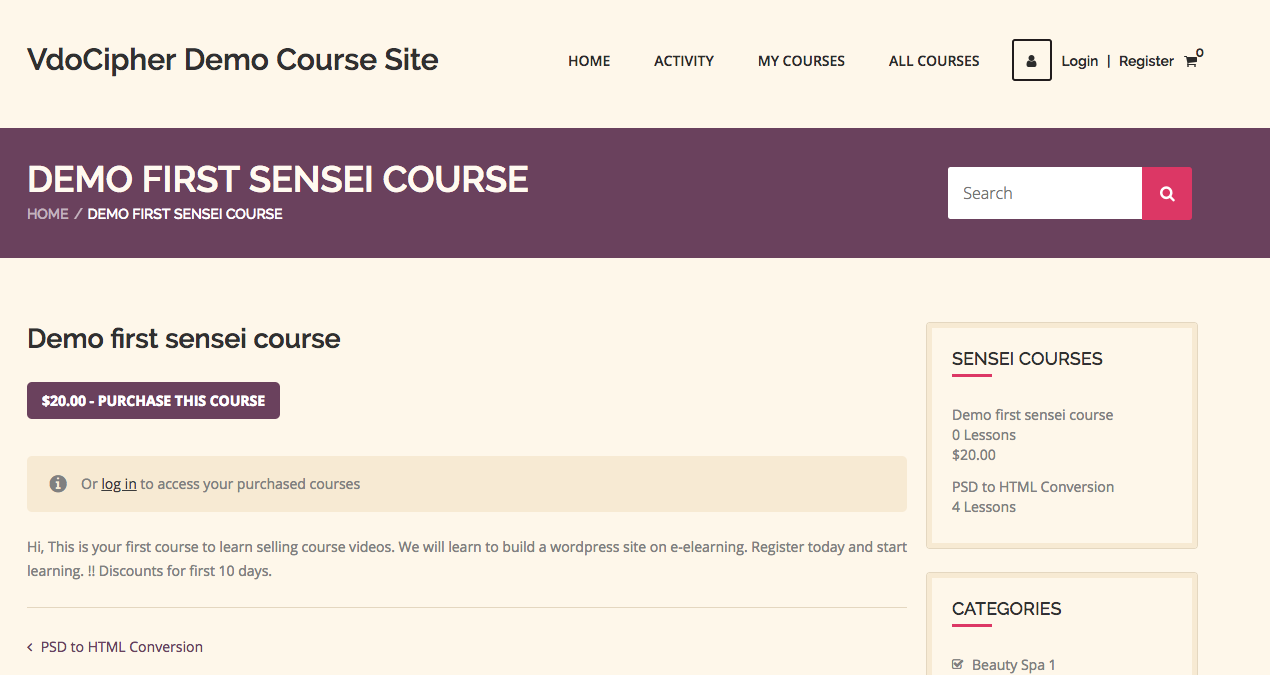Open previous lesson PSD to HTML Conversion
The image size is (1270, 675).
click(x=122, y=647)
